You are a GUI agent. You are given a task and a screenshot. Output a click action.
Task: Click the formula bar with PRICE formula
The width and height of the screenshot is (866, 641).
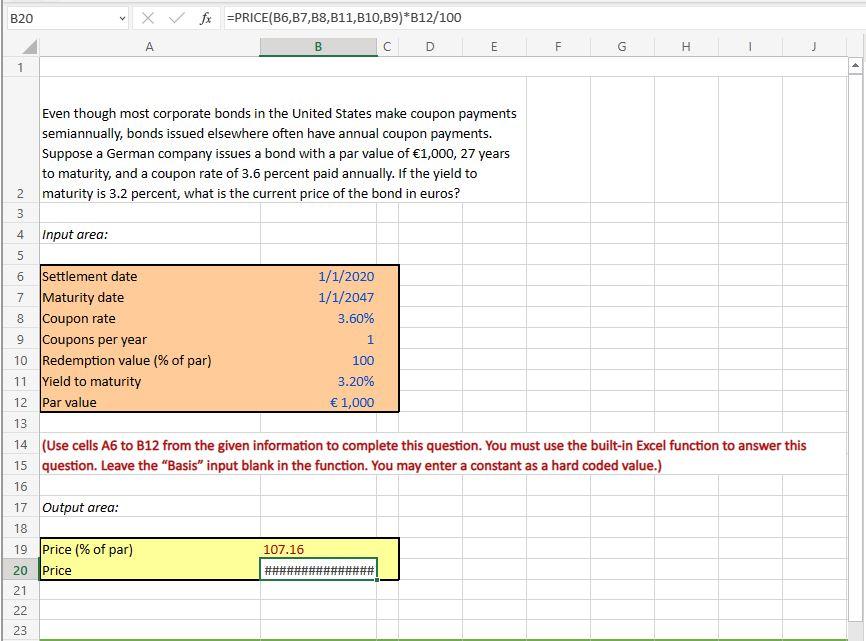543,18
